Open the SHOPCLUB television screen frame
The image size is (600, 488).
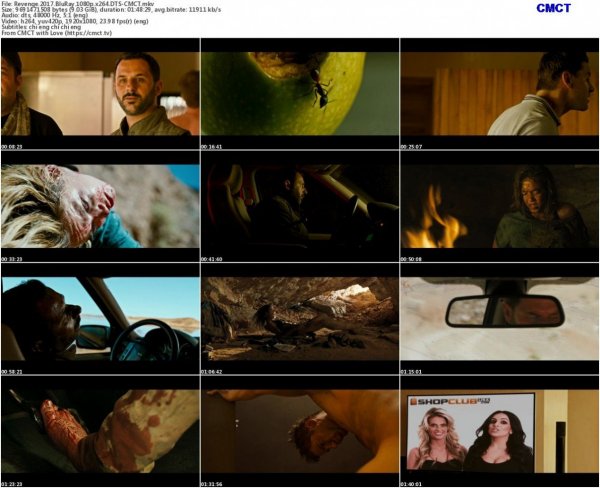click(499, 431)
